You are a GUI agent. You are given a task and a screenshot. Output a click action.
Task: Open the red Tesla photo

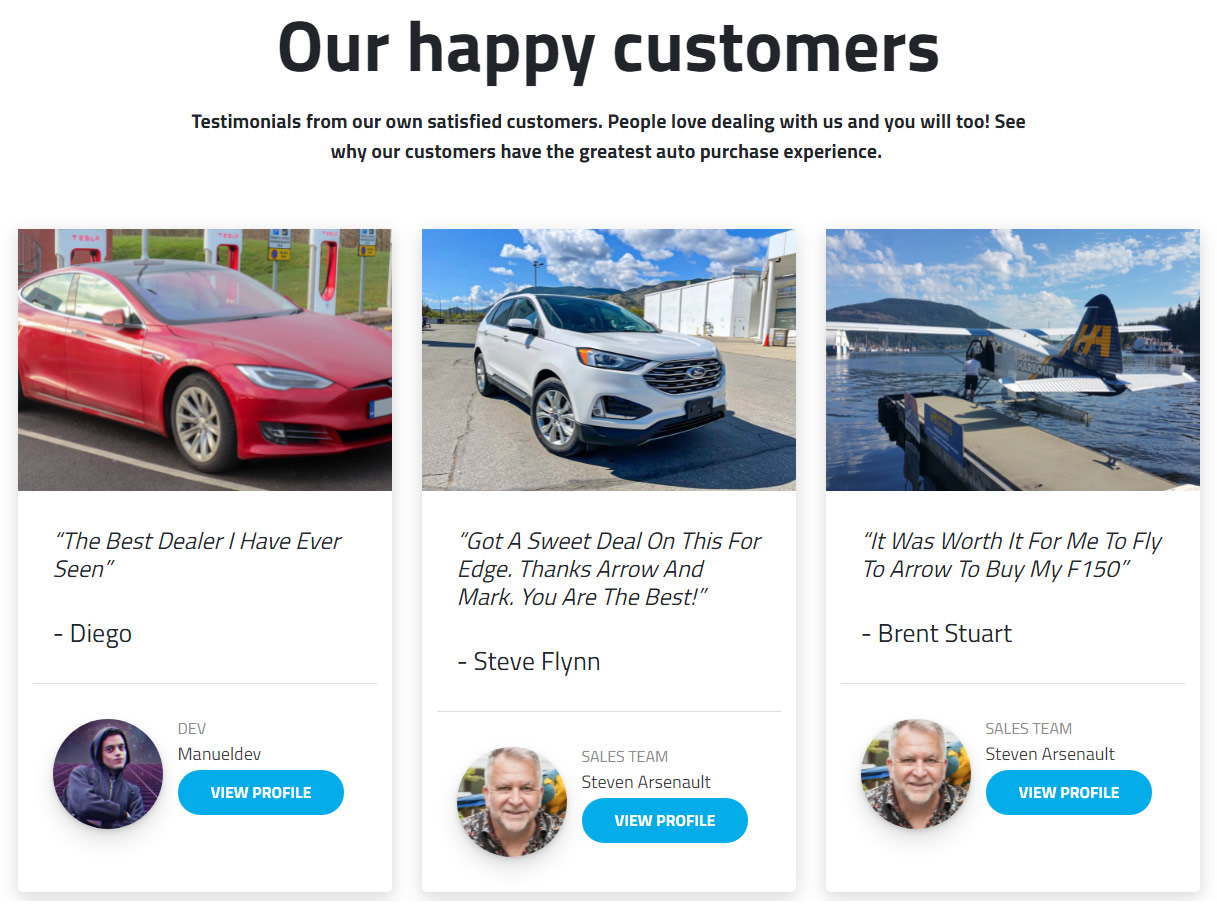tap(205, 360)
